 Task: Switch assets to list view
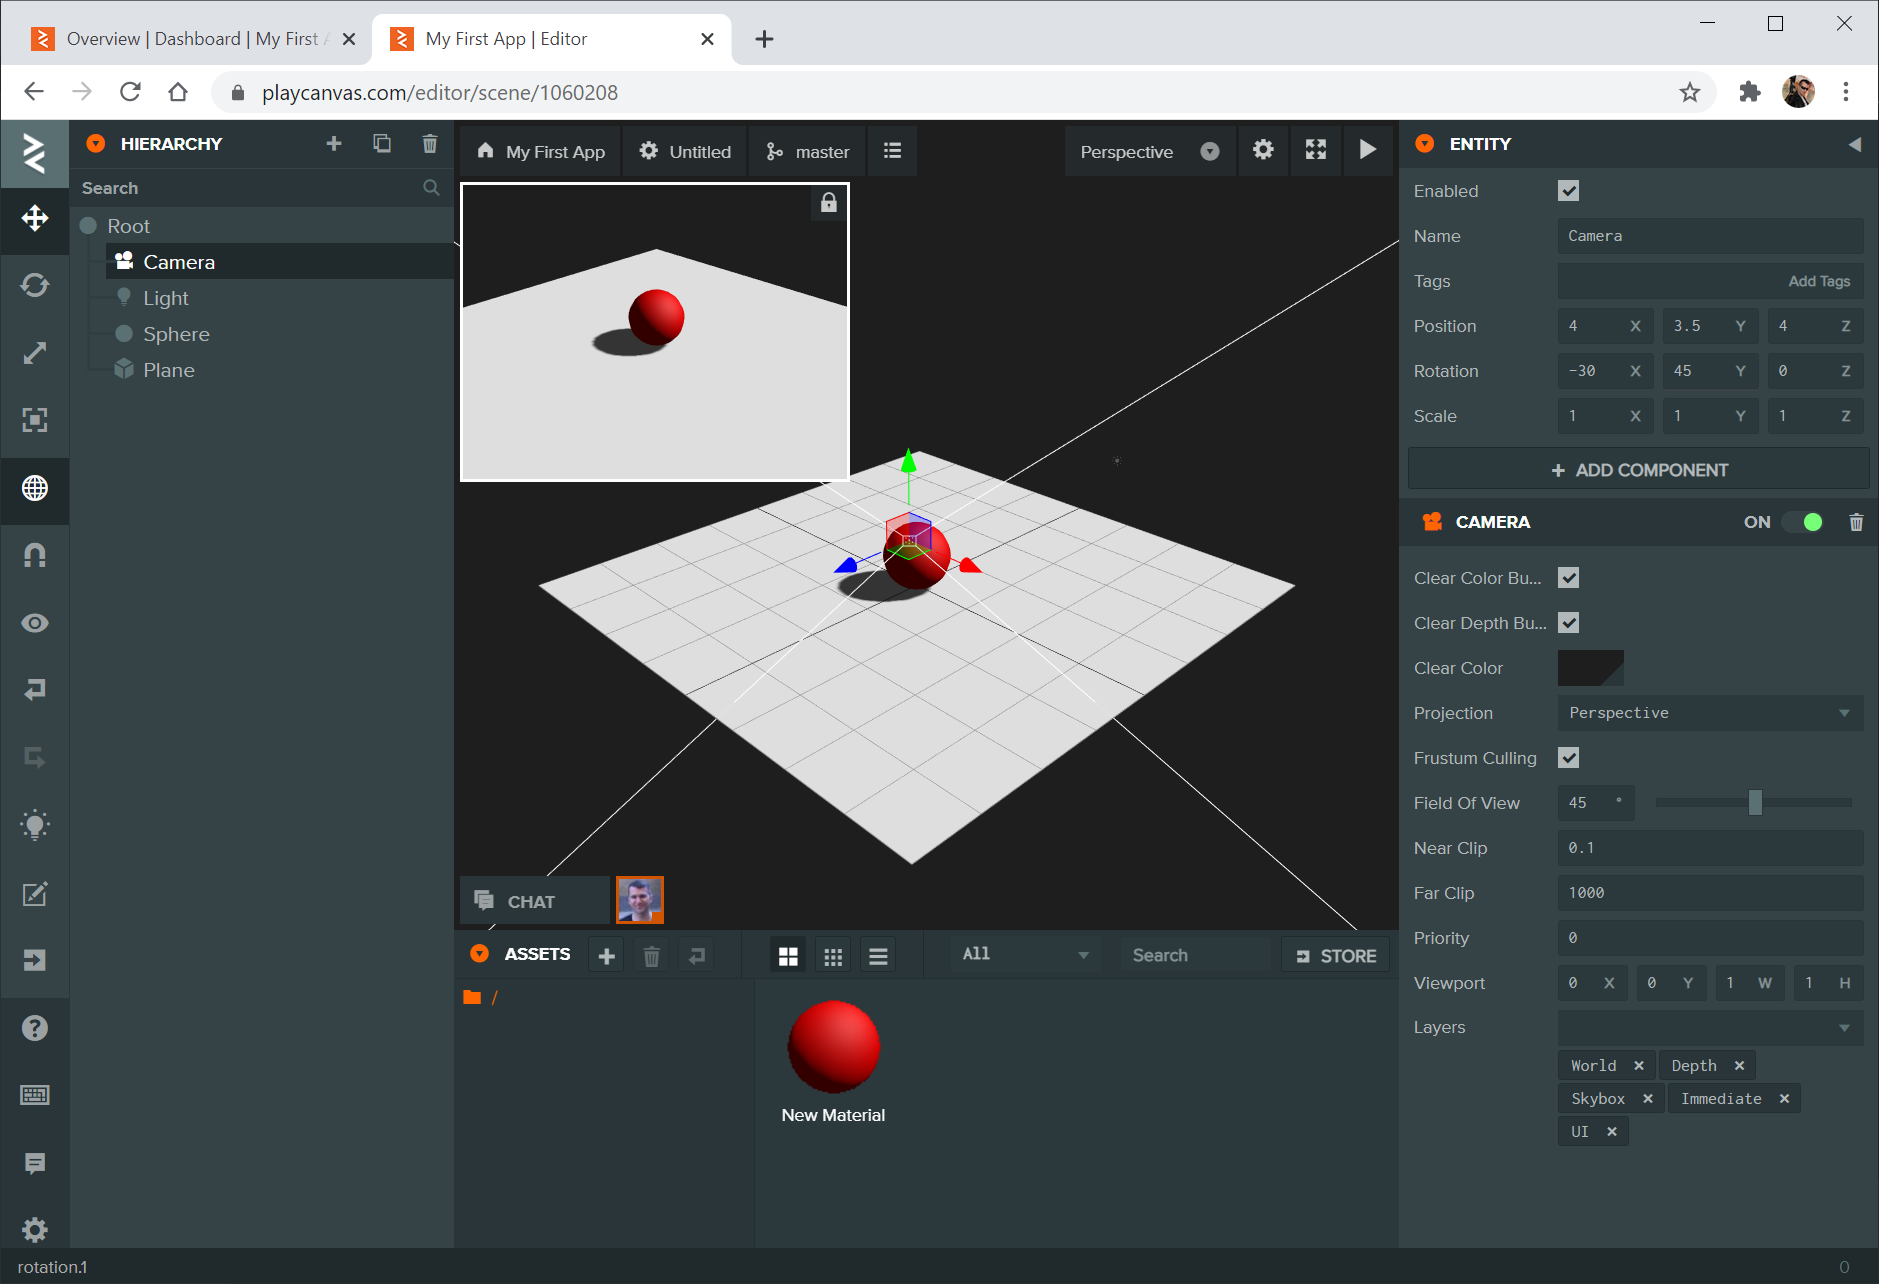click(x=878, y=956)
